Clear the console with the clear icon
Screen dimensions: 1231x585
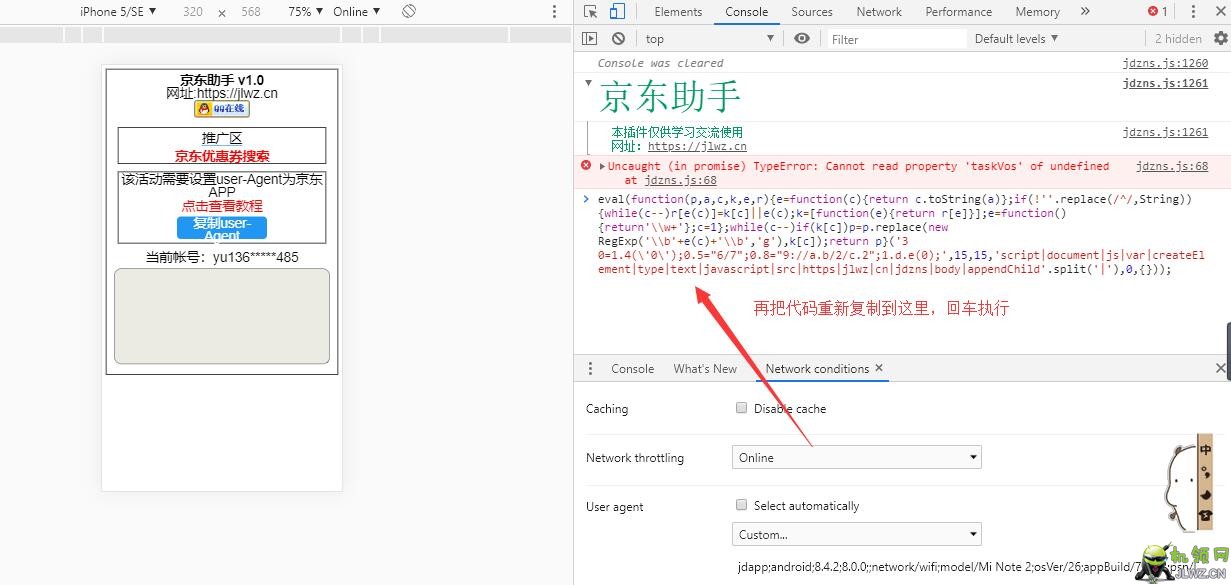619,39
